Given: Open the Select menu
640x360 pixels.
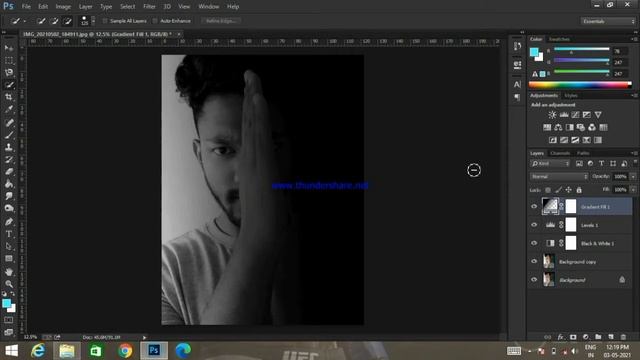Looking at the screenshot, I should tap(127, 7).
